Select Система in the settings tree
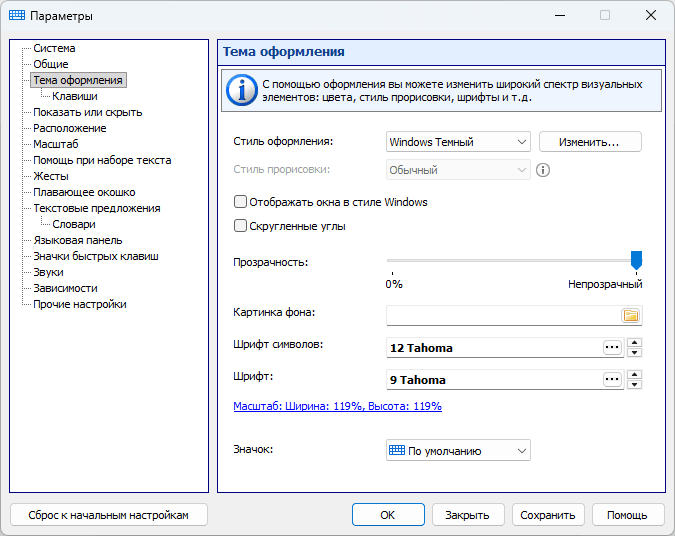This screenshot has height=536, width=675. pos(54,48)
